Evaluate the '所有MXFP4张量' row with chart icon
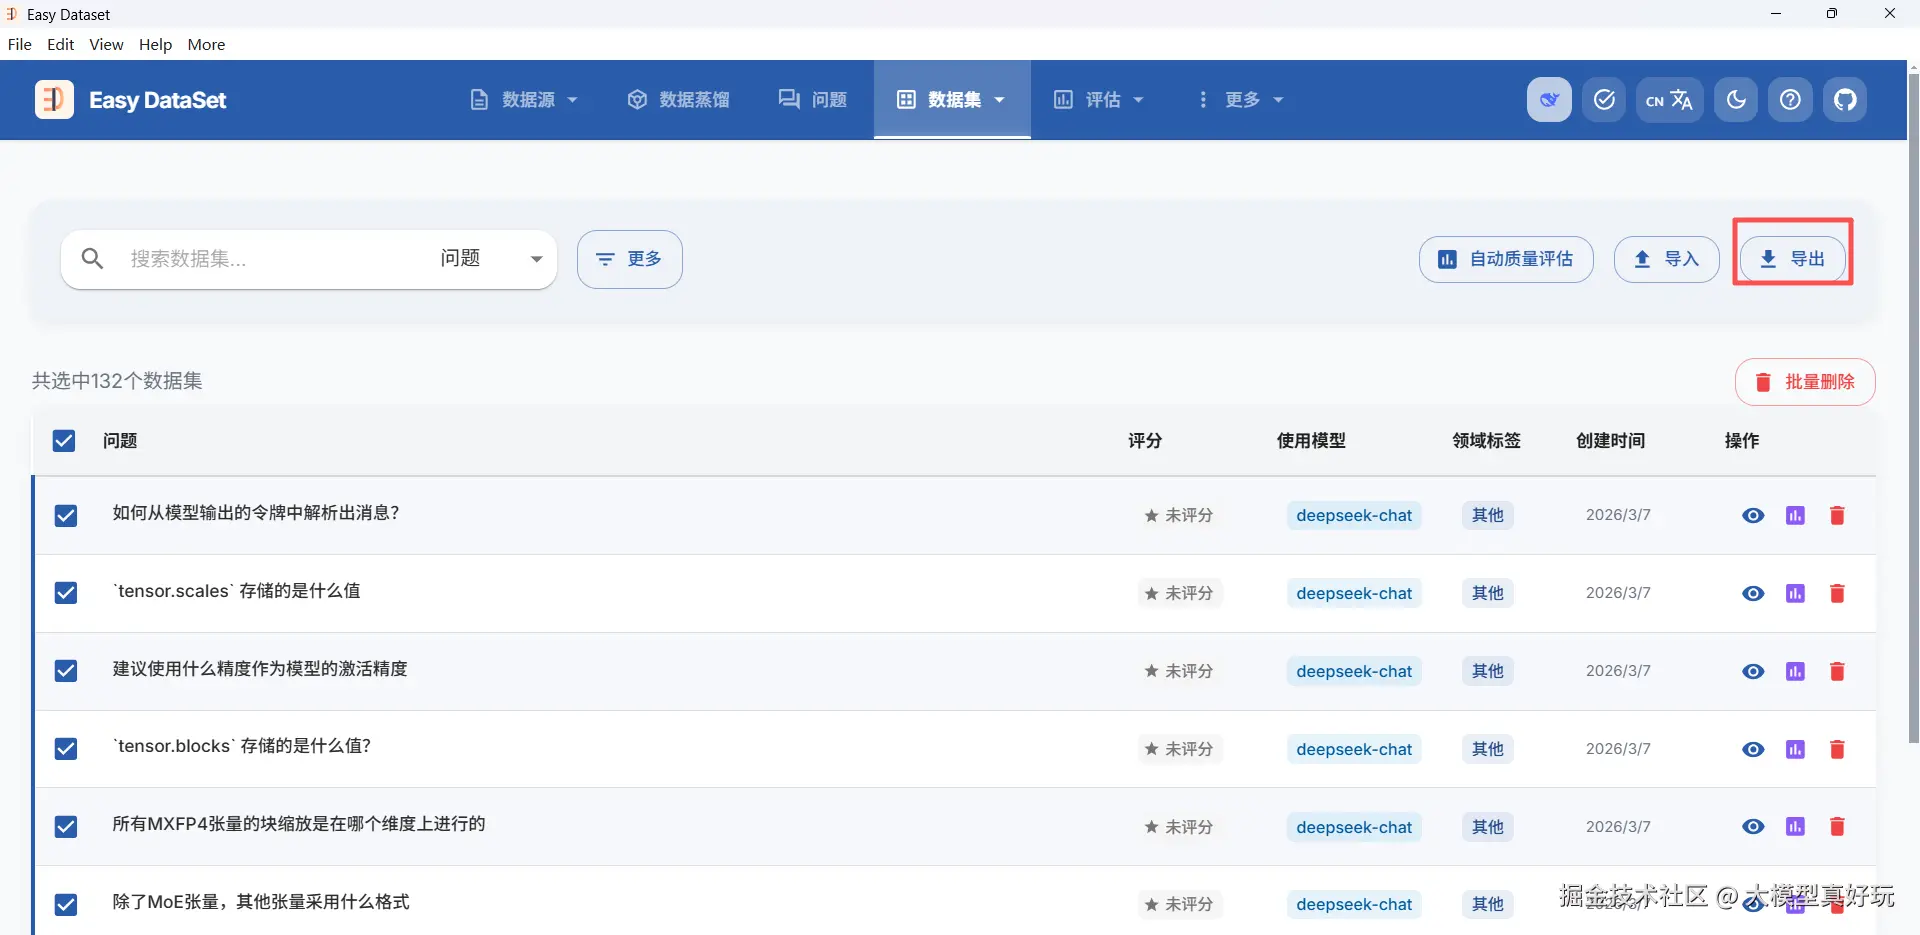The image size is (1920, 935). 1796,827
